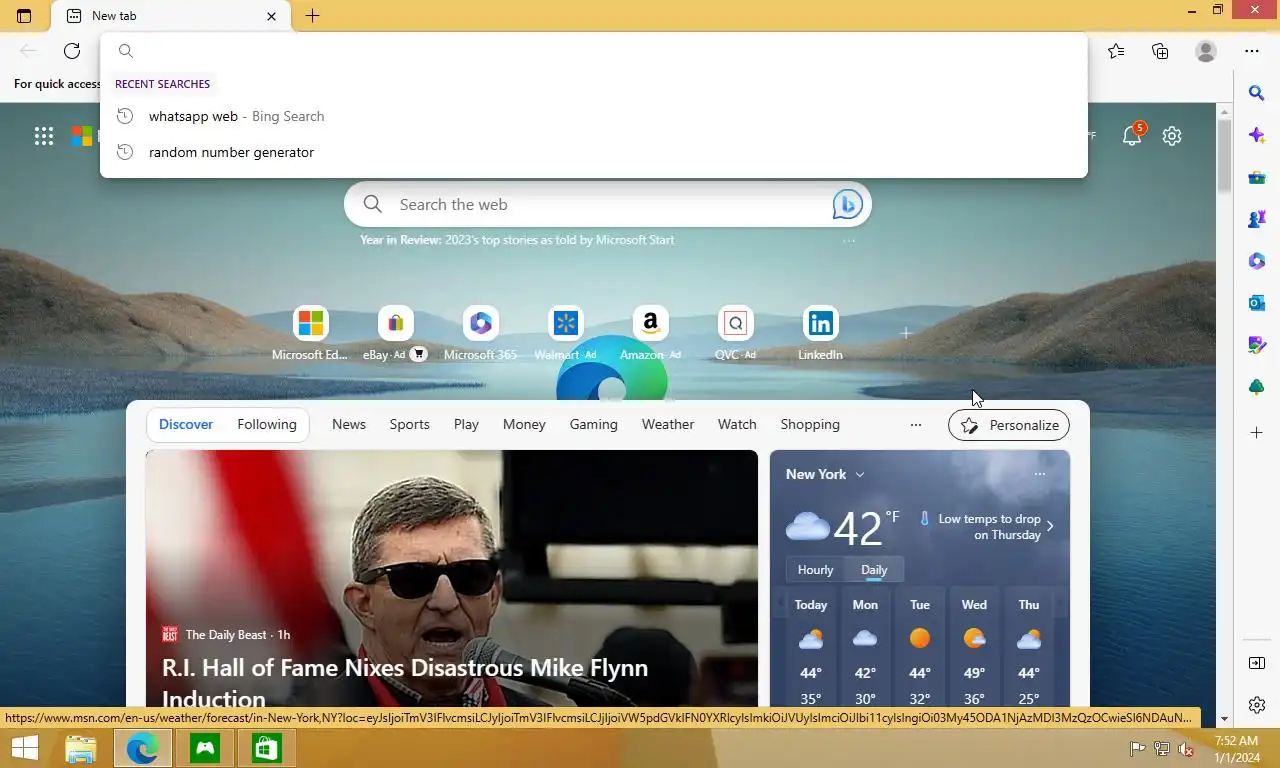Open the Outlook sidebar icon

click(1257, 303)
